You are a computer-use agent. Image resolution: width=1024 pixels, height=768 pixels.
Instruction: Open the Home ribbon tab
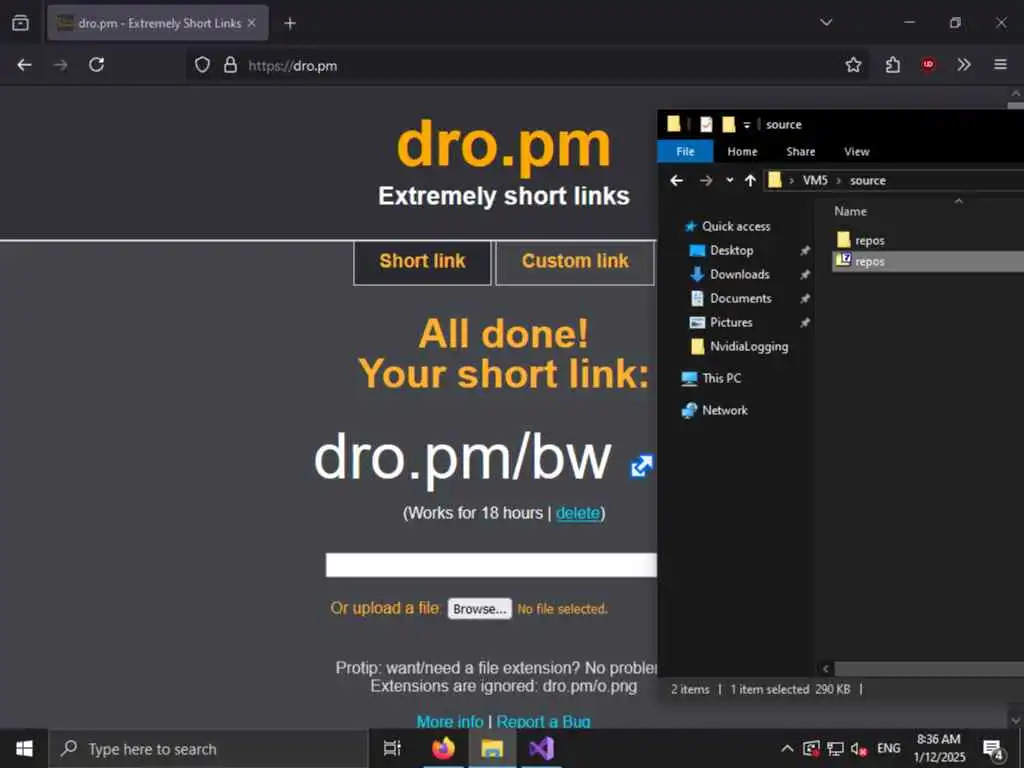pos(743,152)
